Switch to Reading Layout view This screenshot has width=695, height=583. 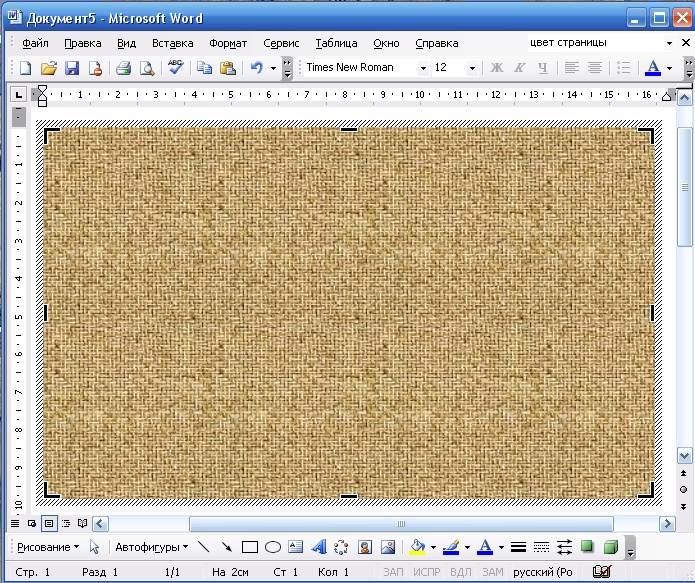(83, 524)
